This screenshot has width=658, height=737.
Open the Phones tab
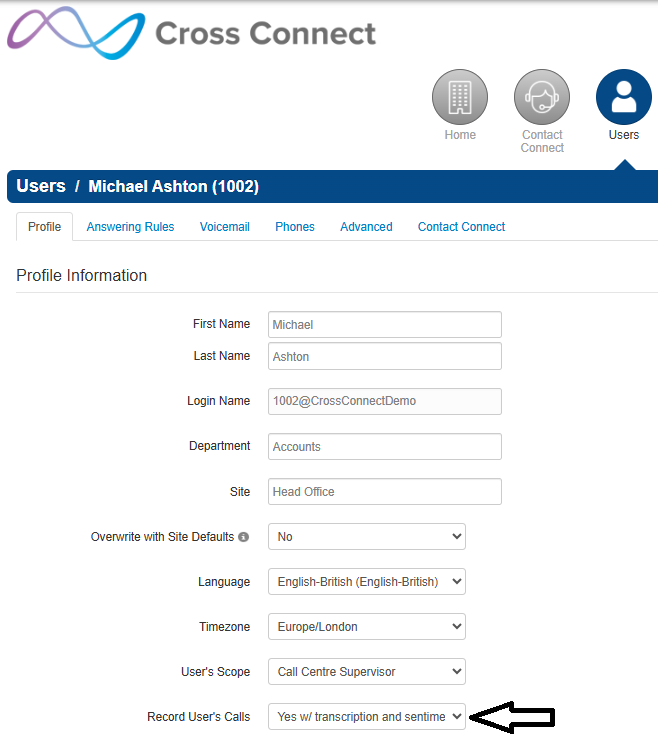click(x=295, y=227)
